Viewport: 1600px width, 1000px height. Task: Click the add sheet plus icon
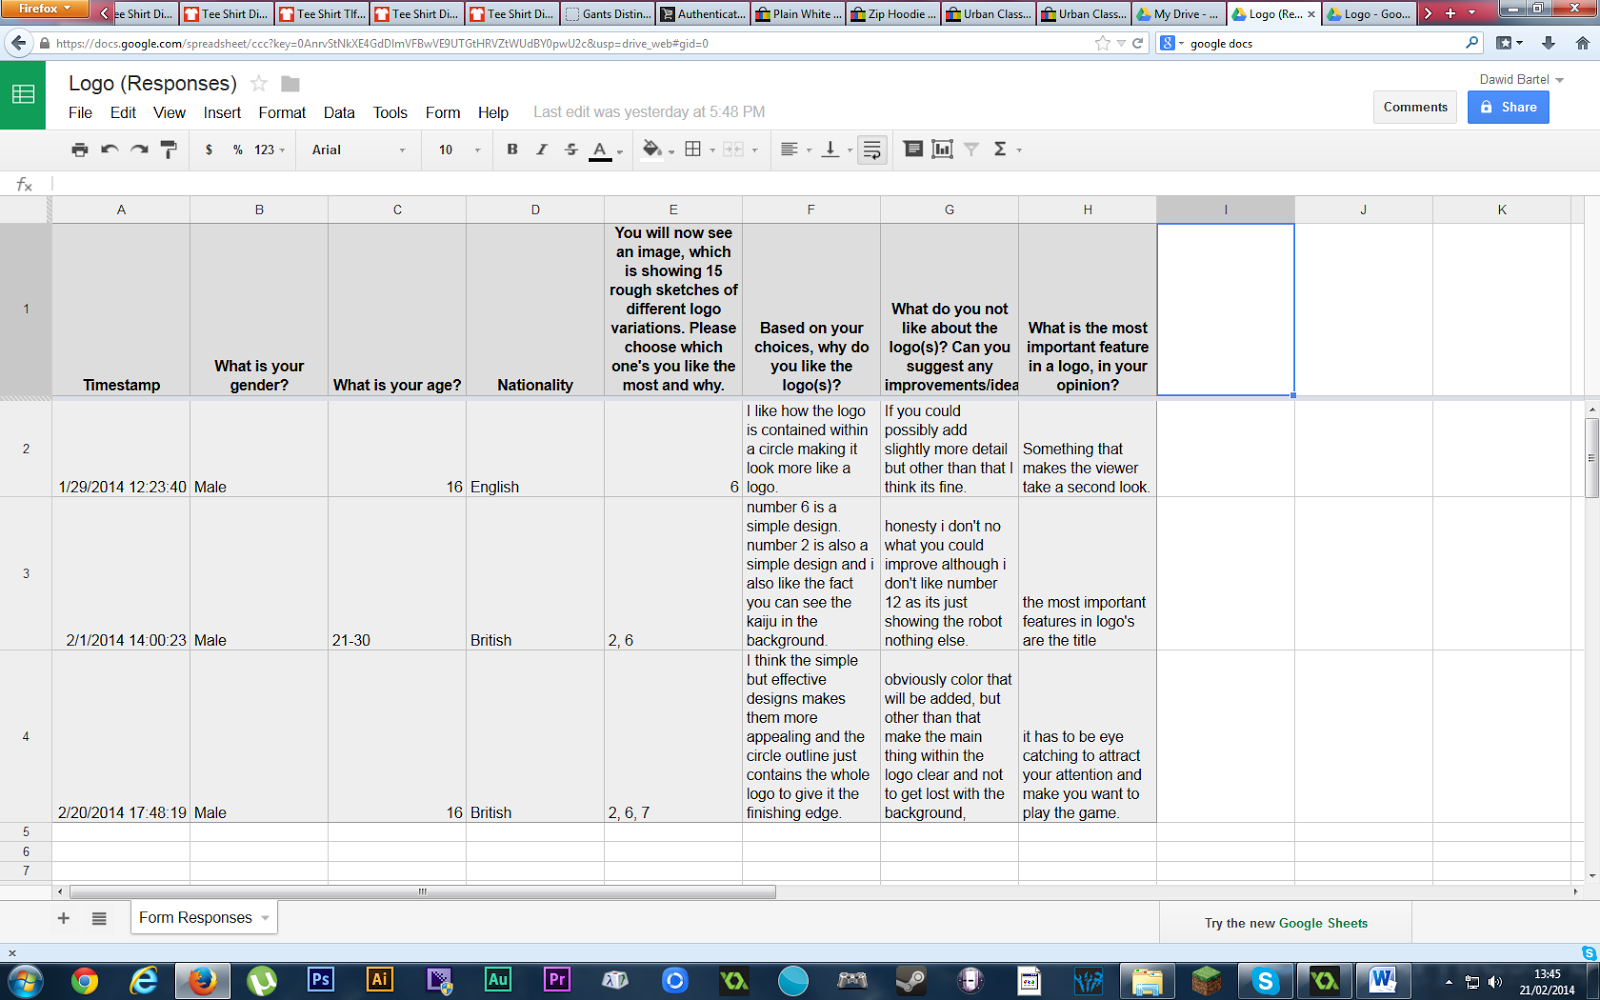[x=63, y=918]
